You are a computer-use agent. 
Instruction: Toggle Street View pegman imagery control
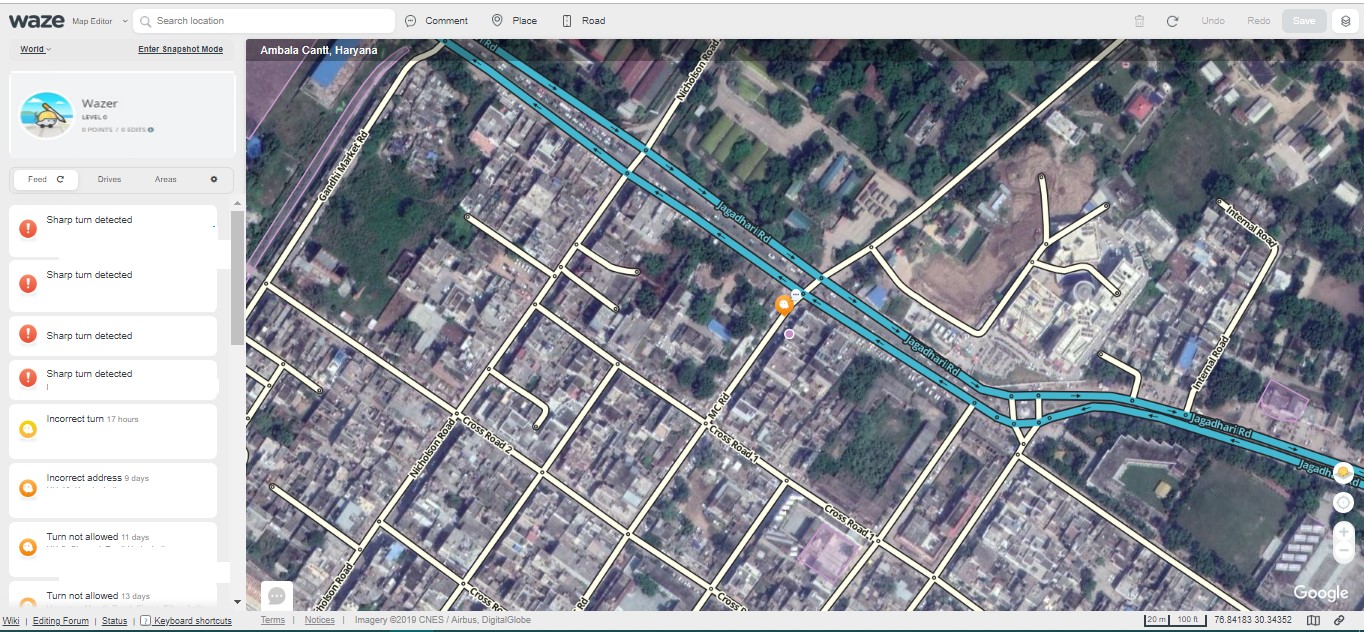pos(1343,472)
